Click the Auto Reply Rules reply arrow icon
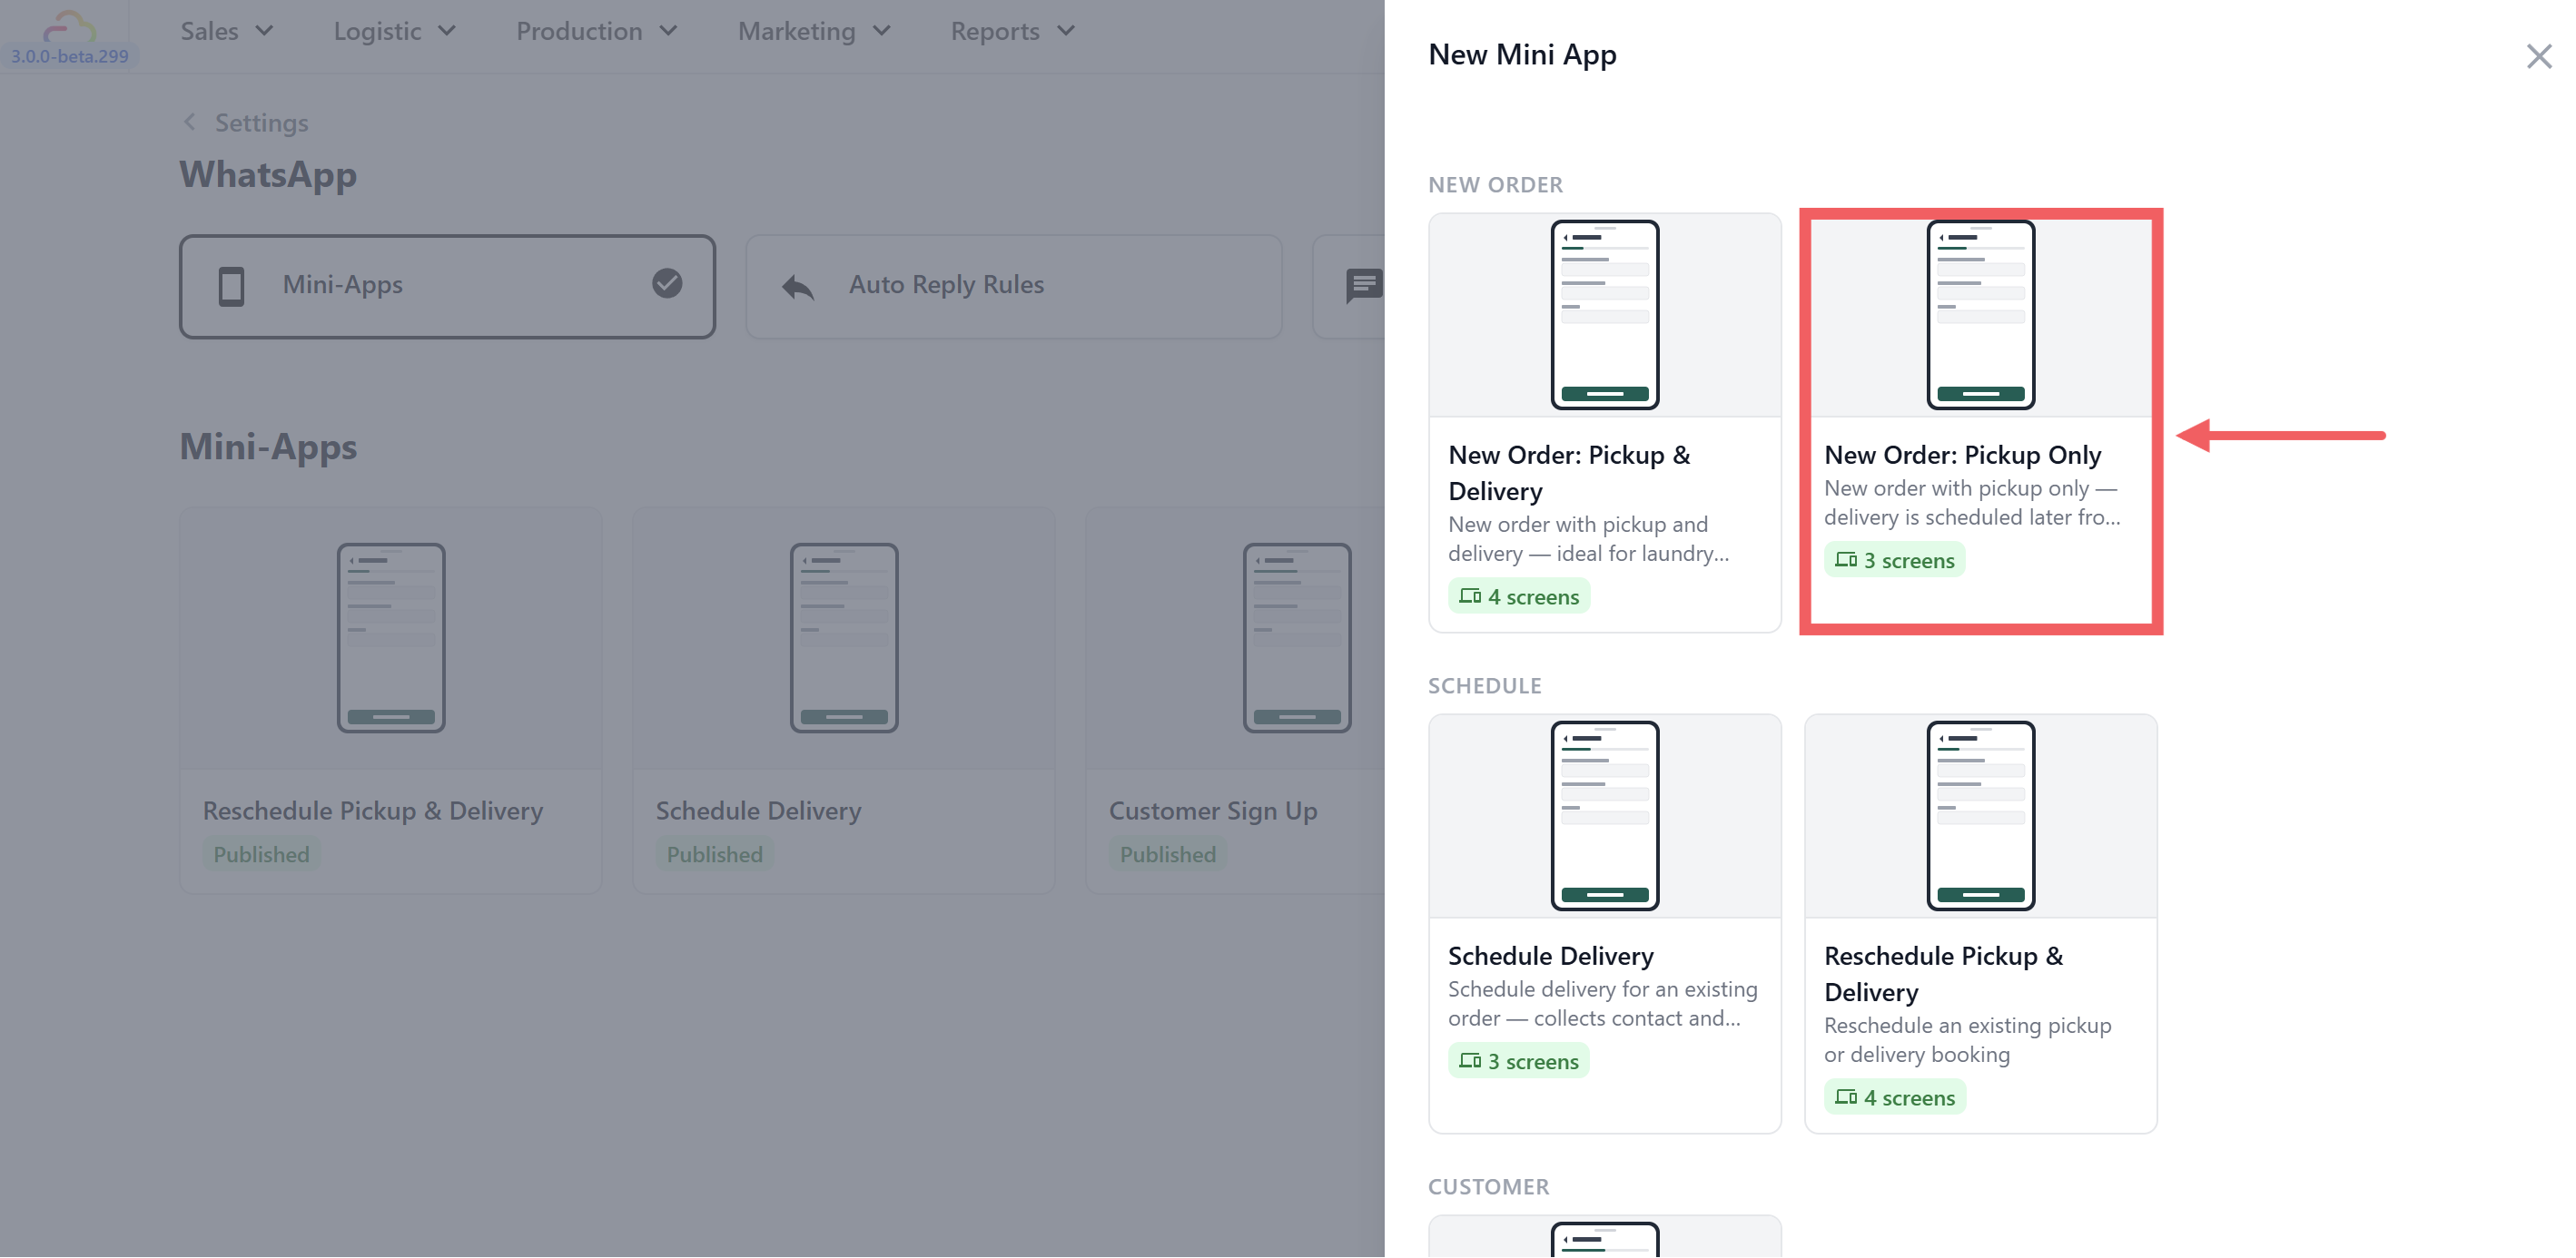The image size is (2576, 1258). click(798, 287)
